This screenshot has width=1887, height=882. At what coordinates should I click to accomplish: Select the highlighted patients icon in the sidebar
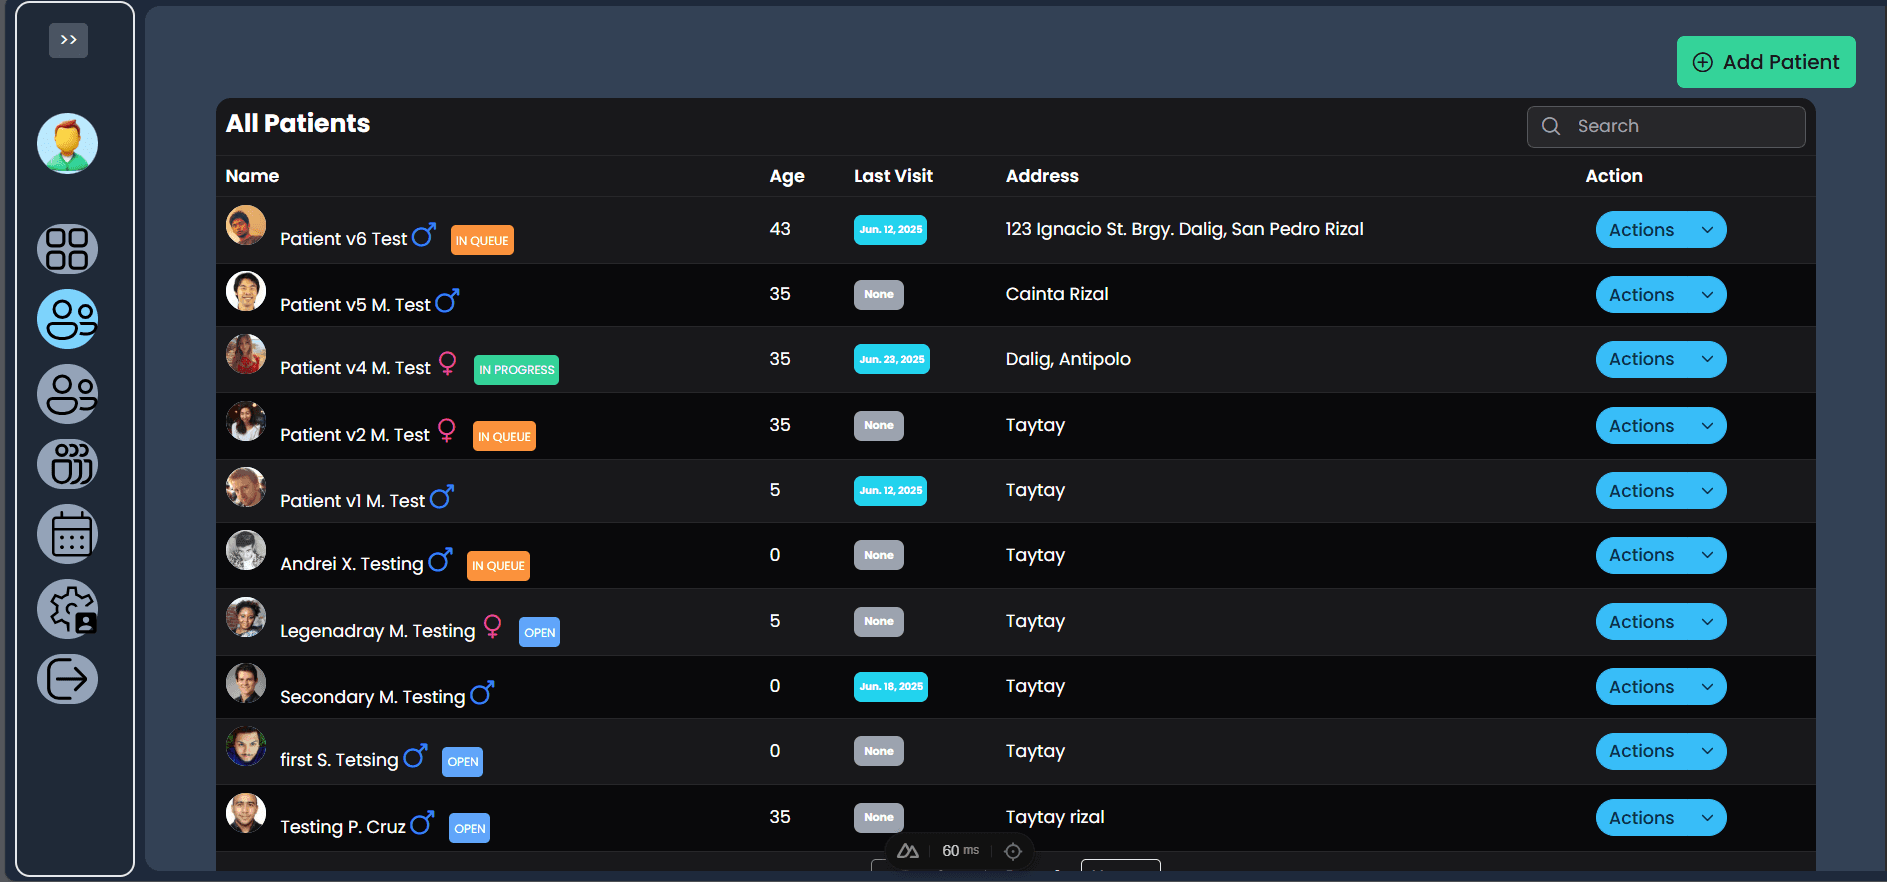coord(67,319)
